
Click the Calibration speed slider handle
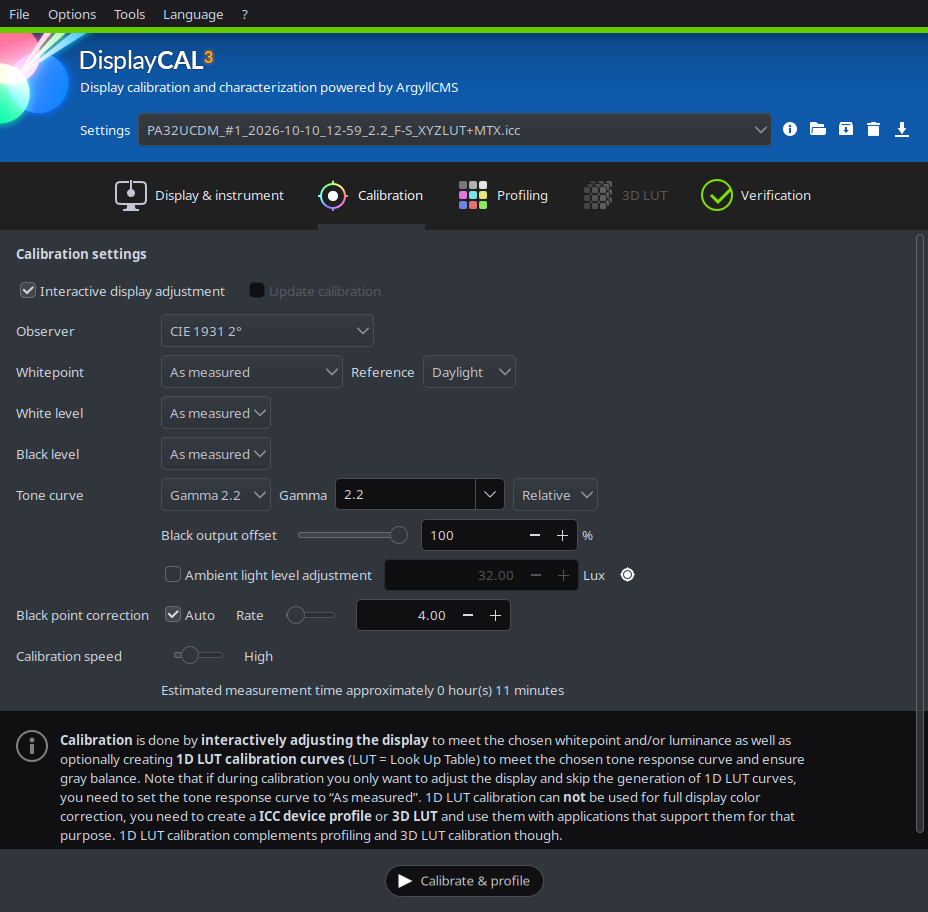coord(189,655)
